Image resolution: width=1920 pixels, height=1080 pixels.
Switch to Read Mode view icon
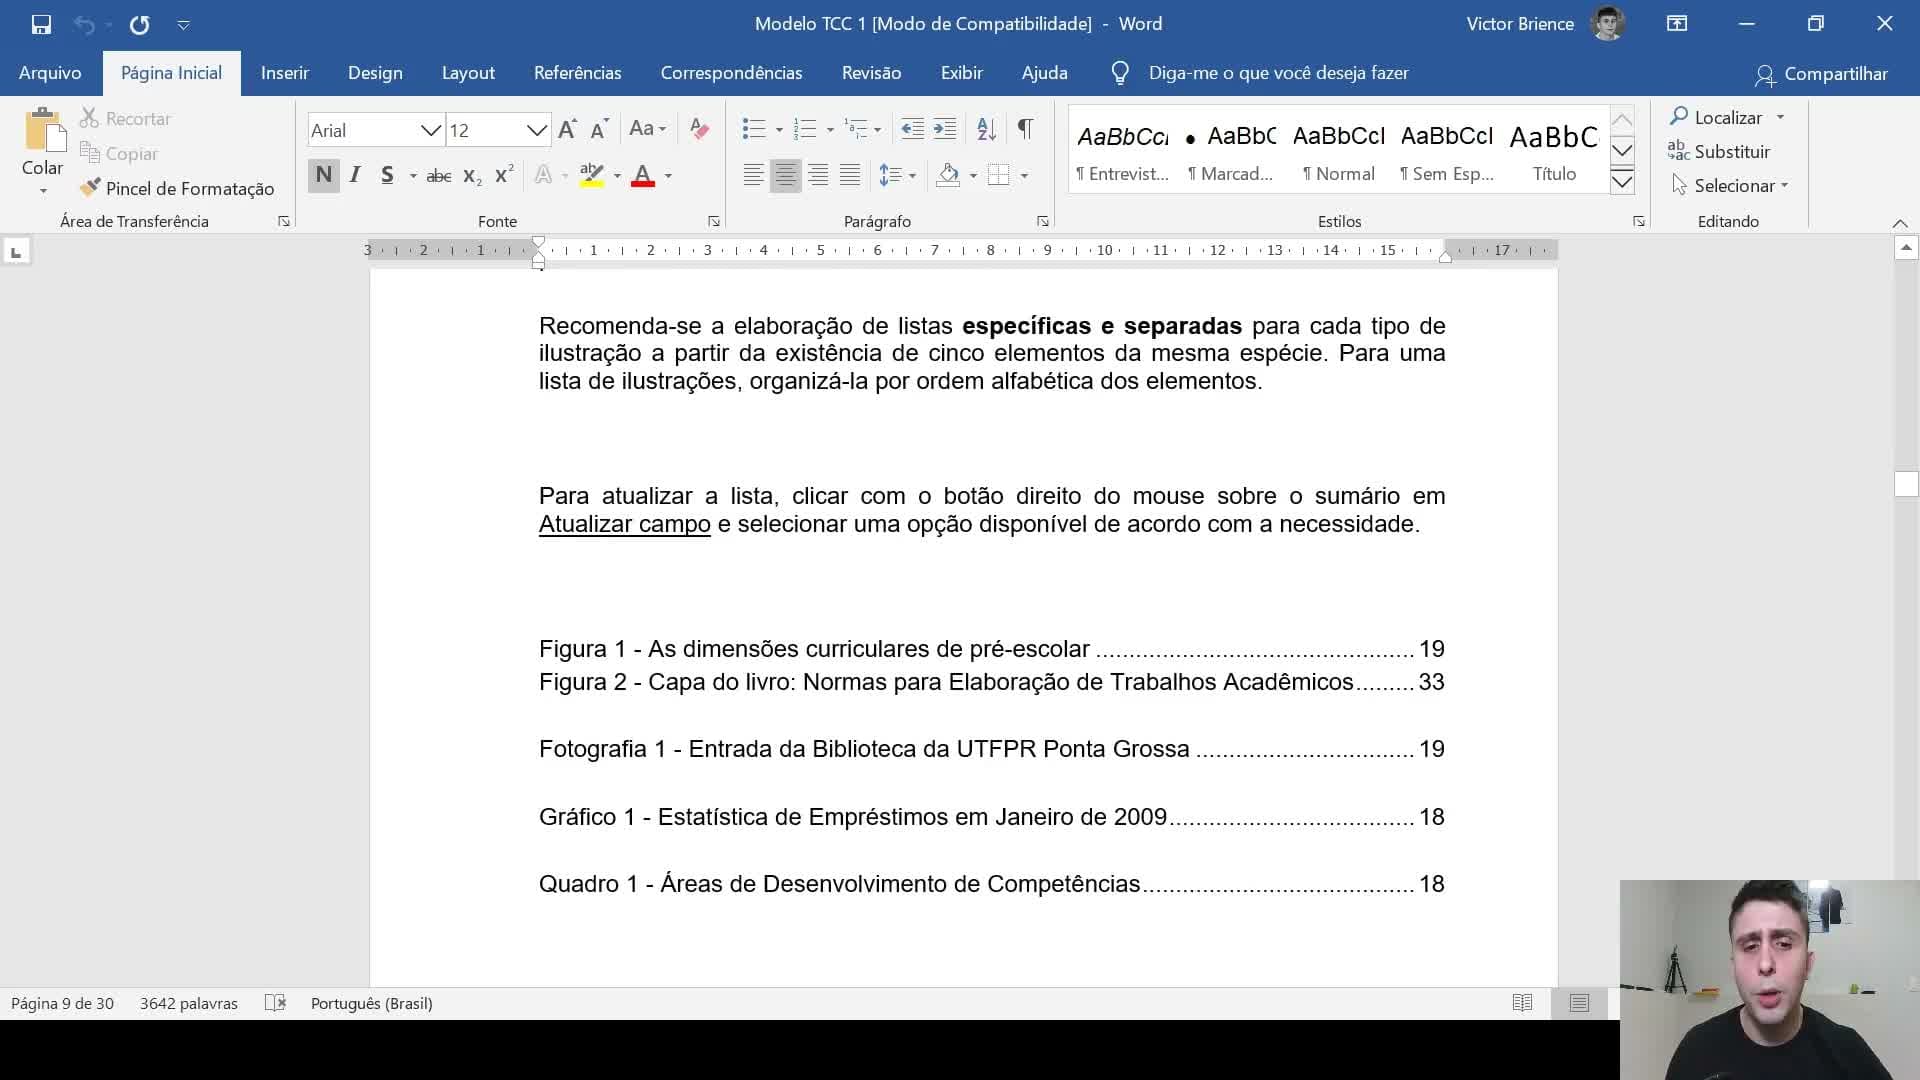point(1523,1003)
